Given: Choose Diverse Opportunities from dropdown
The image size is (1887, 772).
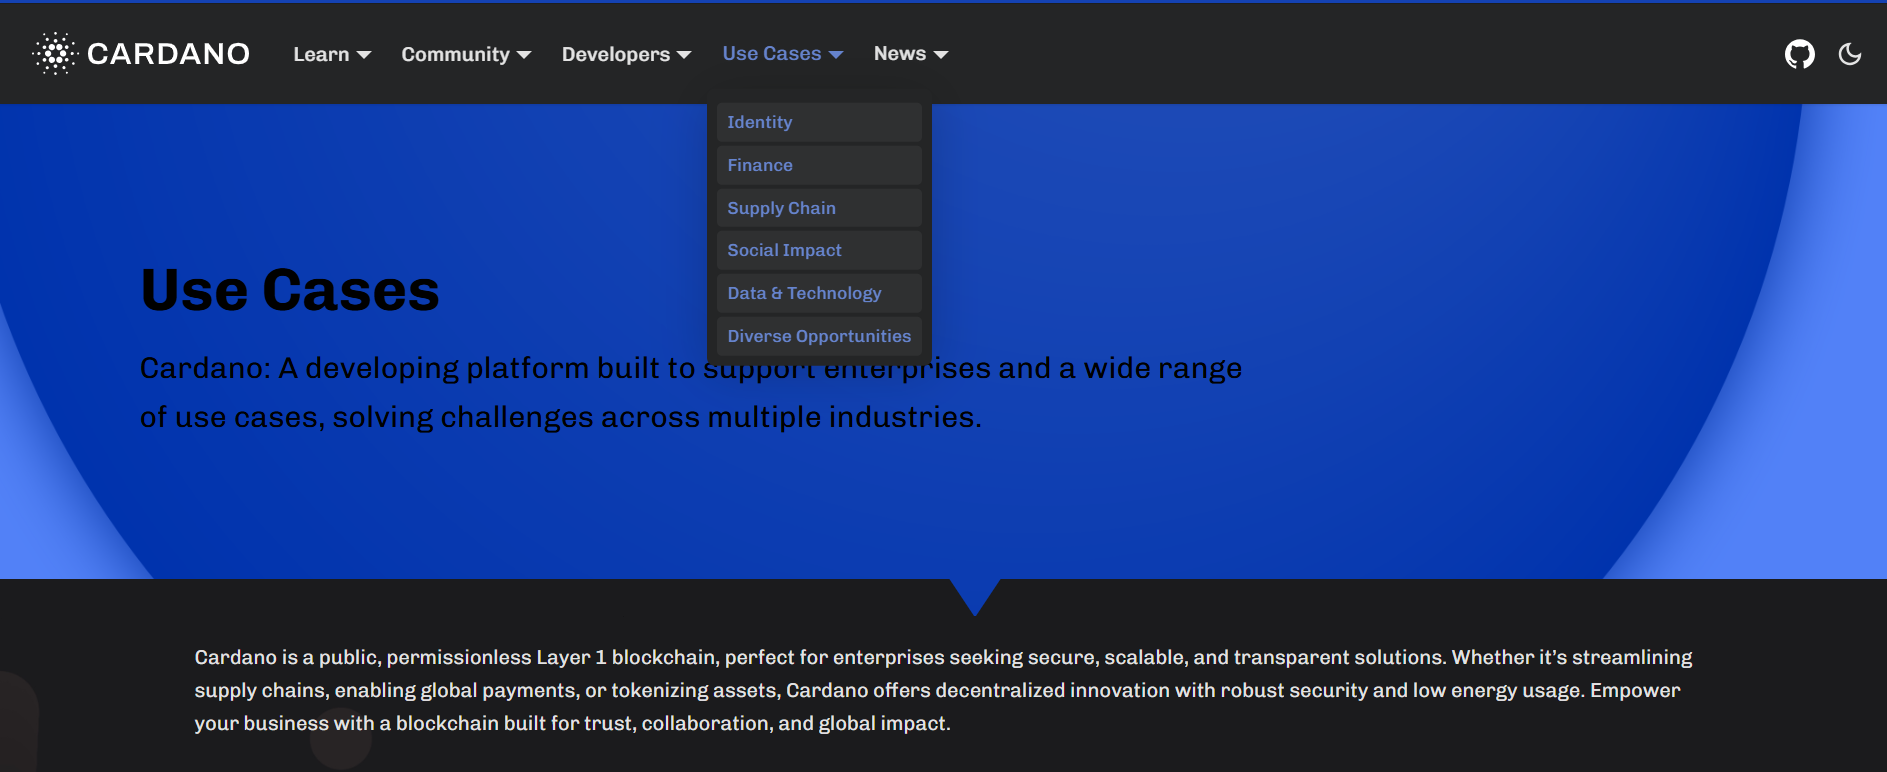Looking at the screenshot, I should click(x=819, y=336).
